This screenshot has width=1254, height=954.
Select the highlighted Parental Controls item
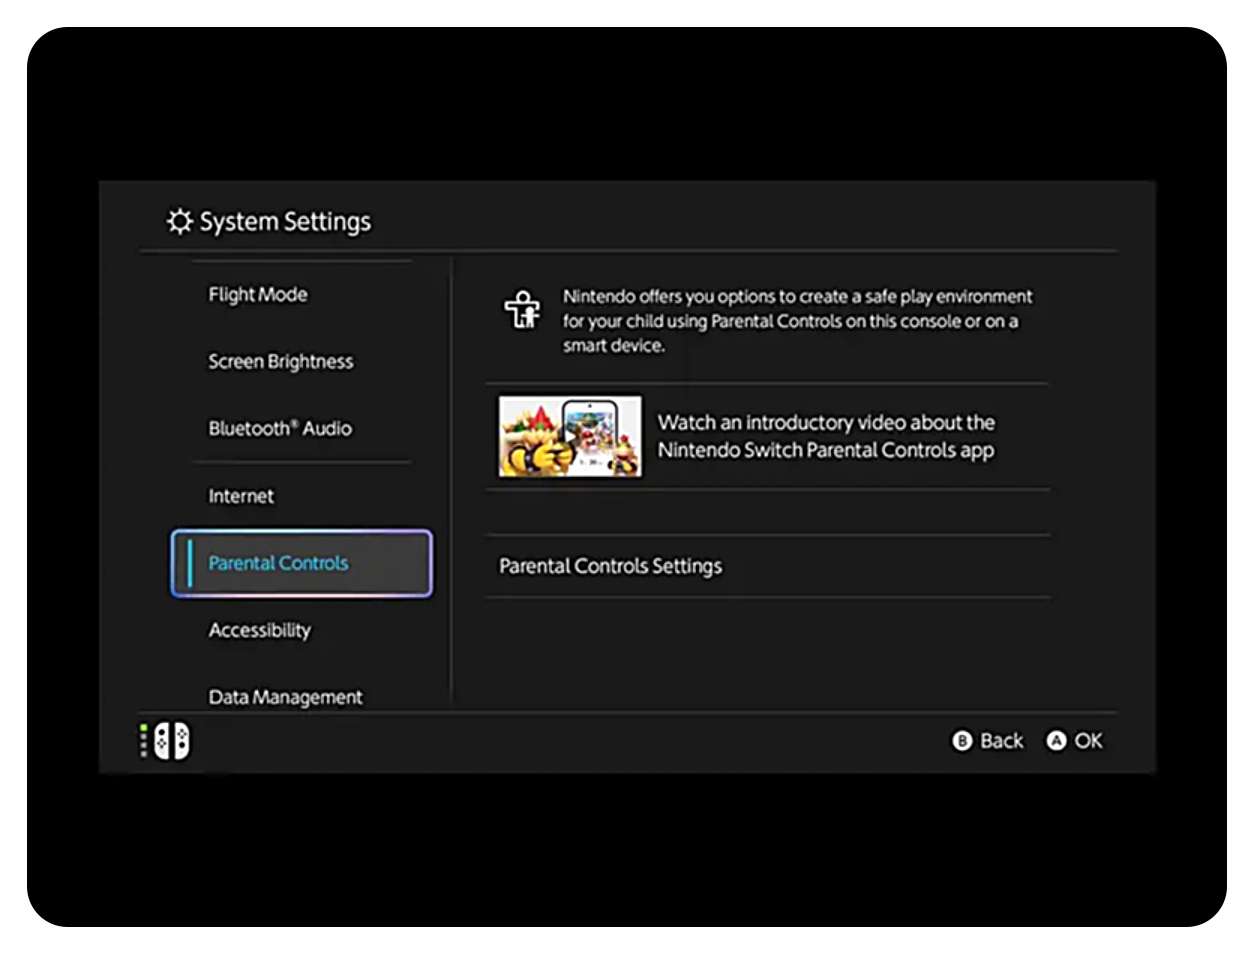click(301, 563)
